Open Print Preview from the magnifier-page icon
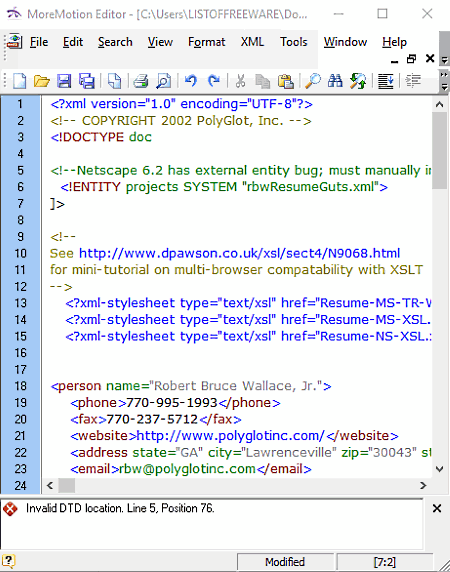The image size is (450, 572). 163,81
